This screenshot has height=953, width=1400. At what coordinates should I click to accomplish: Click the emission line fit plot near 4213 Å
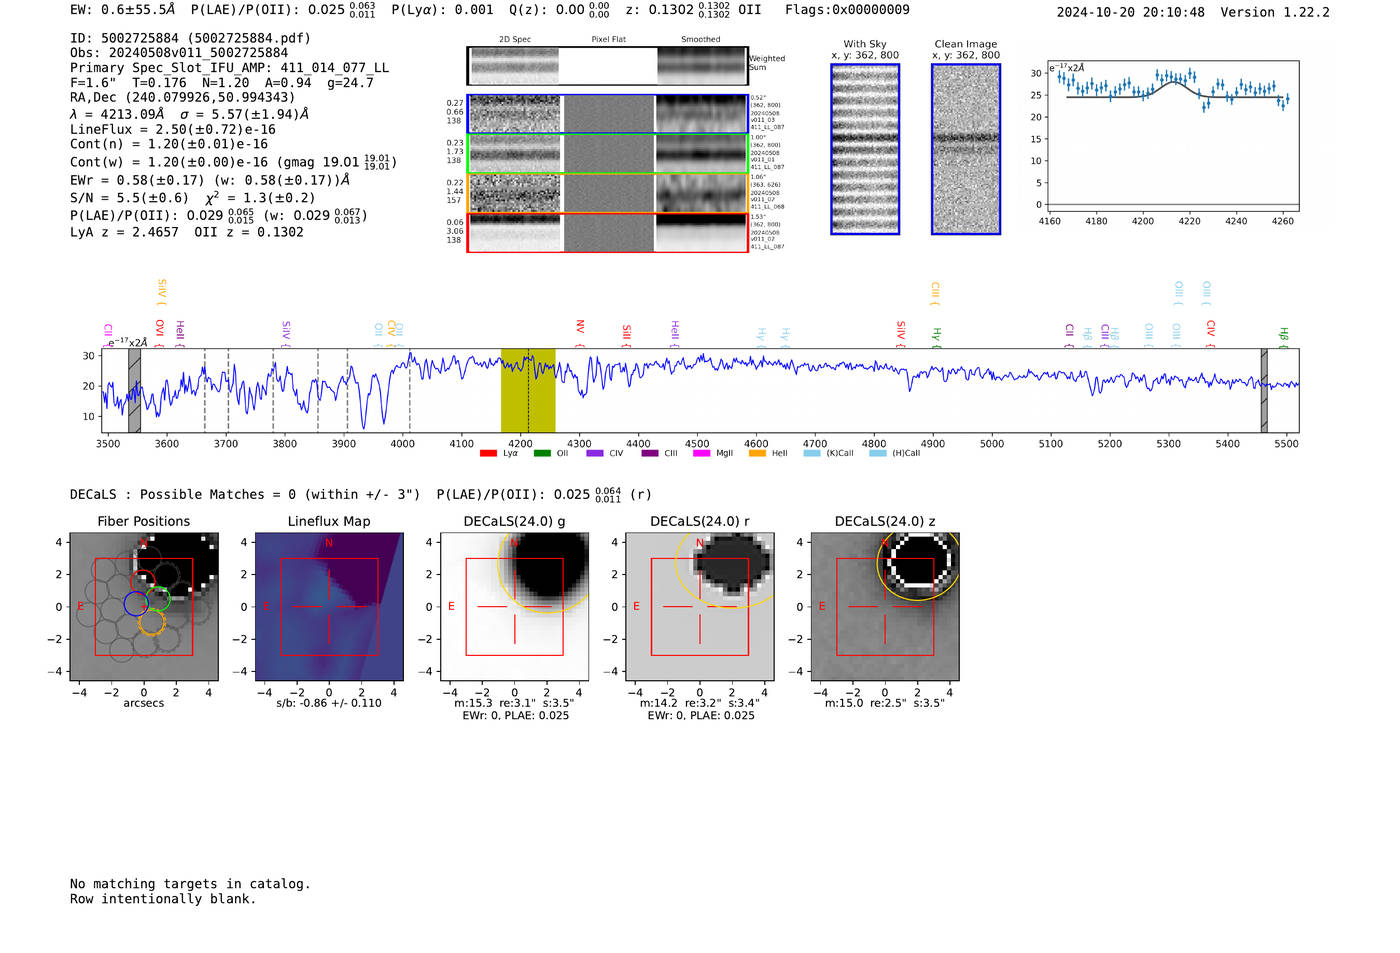click(1174, 135)
